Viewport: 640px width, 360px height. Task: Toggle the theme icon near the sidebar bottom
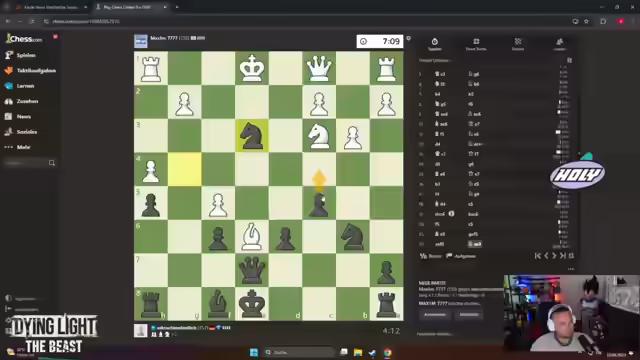pyautogui.click(x=8, y=298)
